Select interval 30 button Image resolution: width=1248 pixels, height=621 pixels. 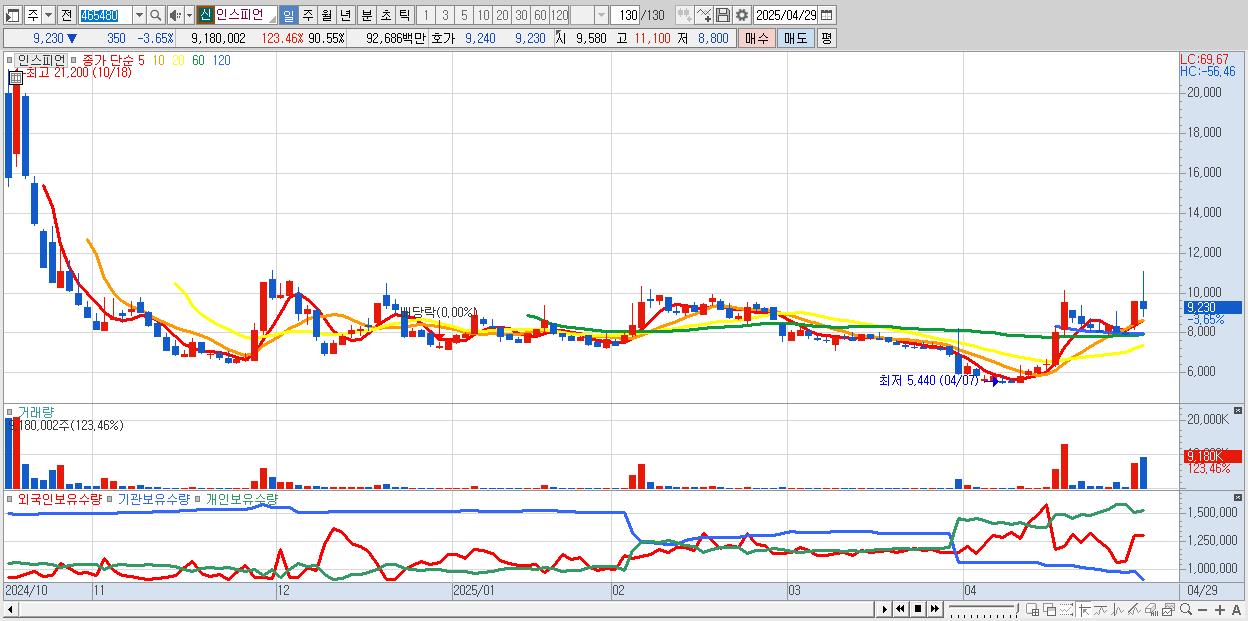pyautogui.click(x=521, y=15)
